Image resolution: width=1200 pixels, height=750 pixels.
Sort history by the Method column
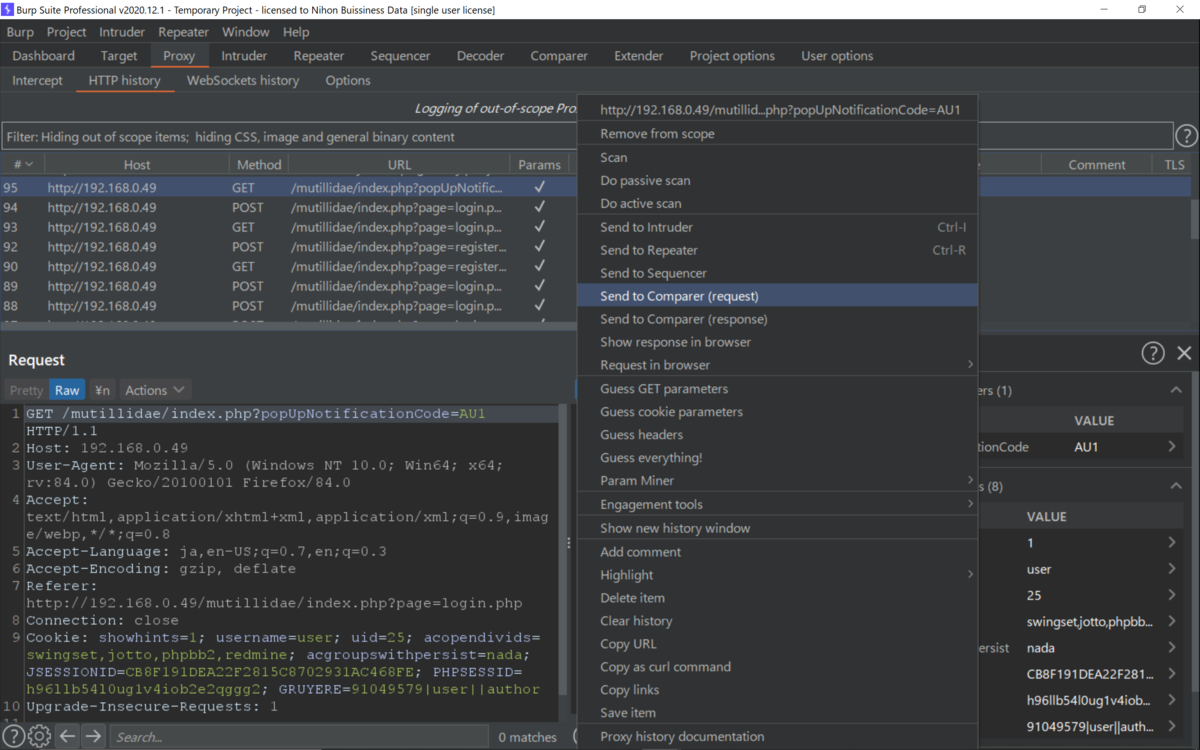coord(259,165)
